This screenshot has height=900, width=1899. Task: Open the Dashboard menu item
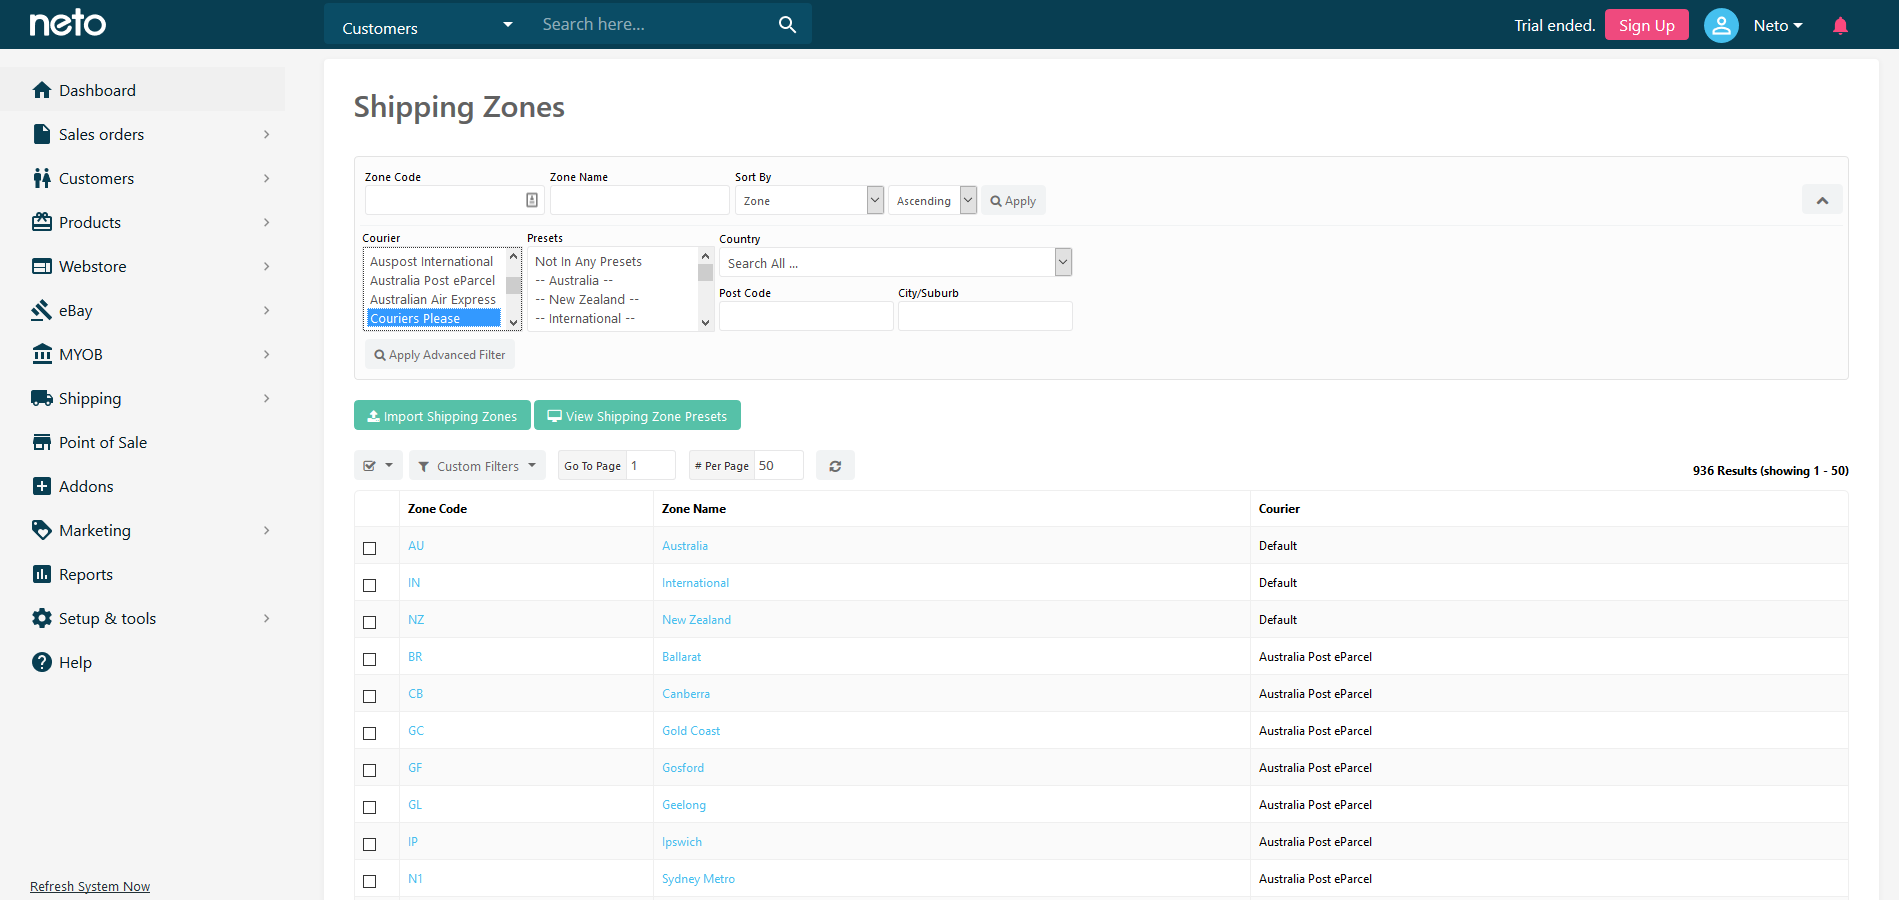coord(142,90)
